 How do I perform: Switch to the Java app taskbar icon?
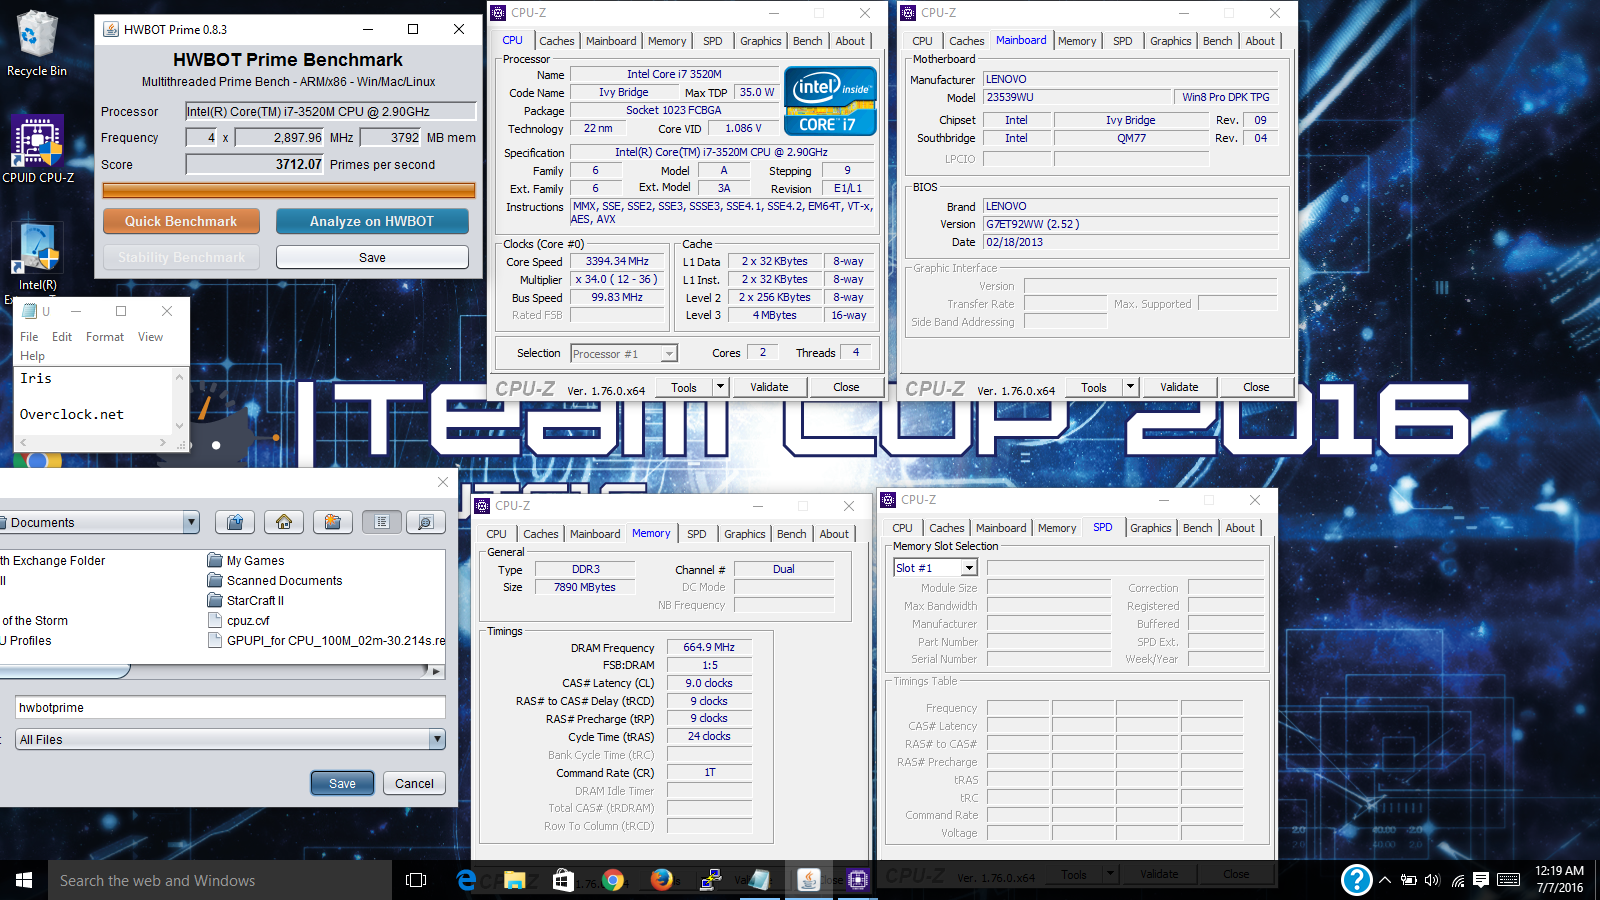tap(808, 880)
